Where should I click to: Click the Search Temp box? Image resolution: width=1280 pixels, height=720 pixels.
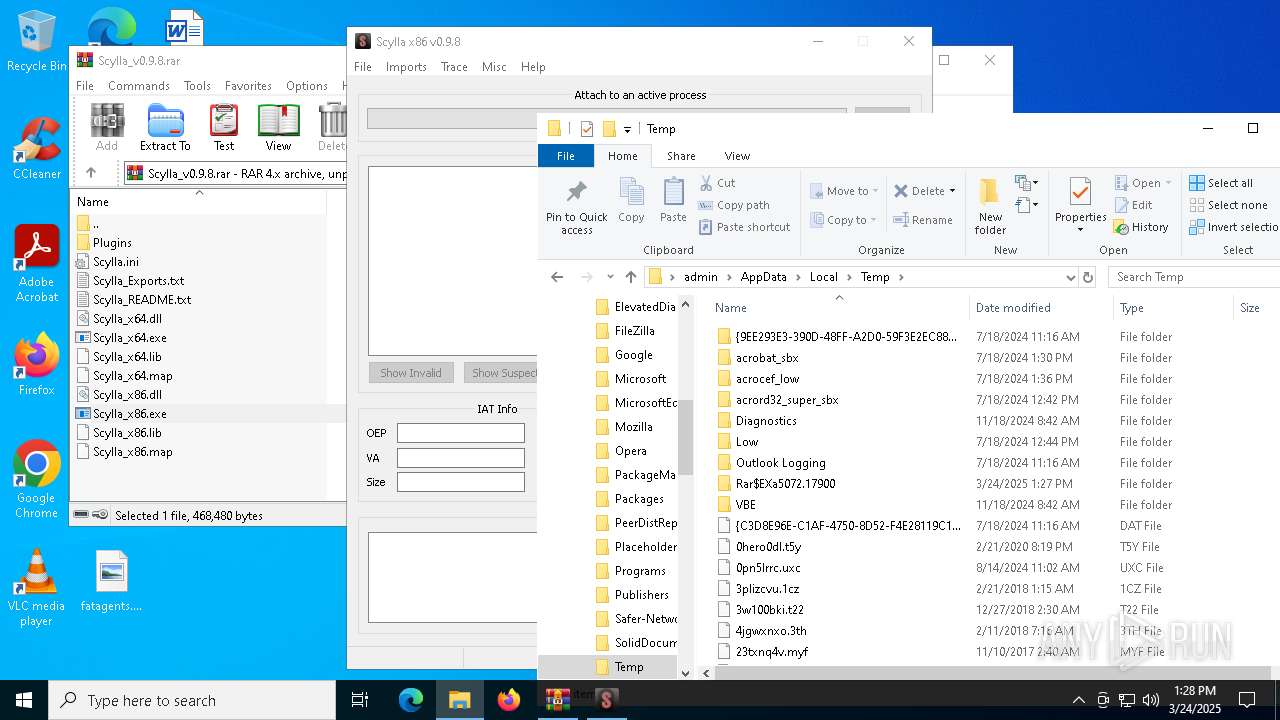click(x=1194, y=277)
